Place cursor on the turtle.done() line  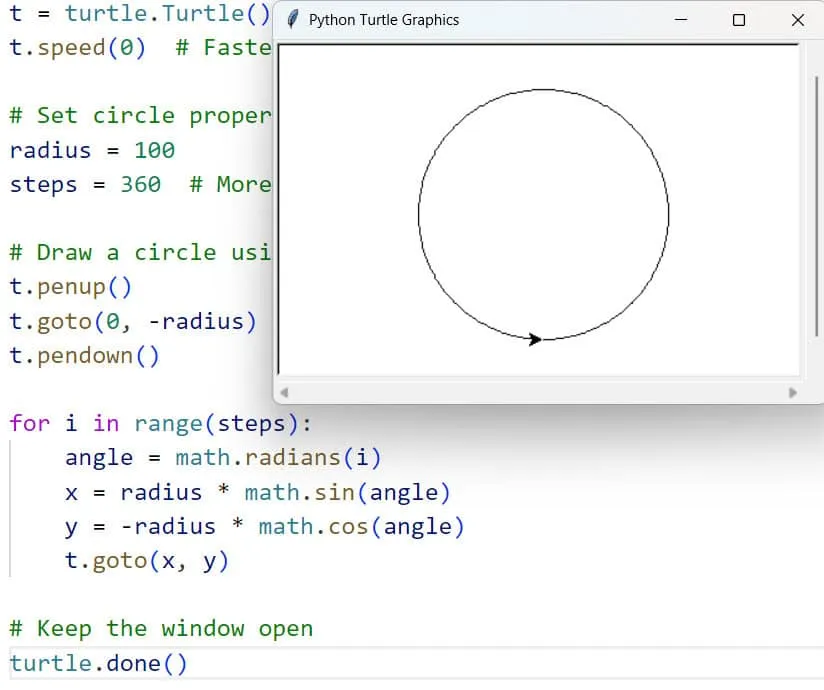tap(98, 663)
